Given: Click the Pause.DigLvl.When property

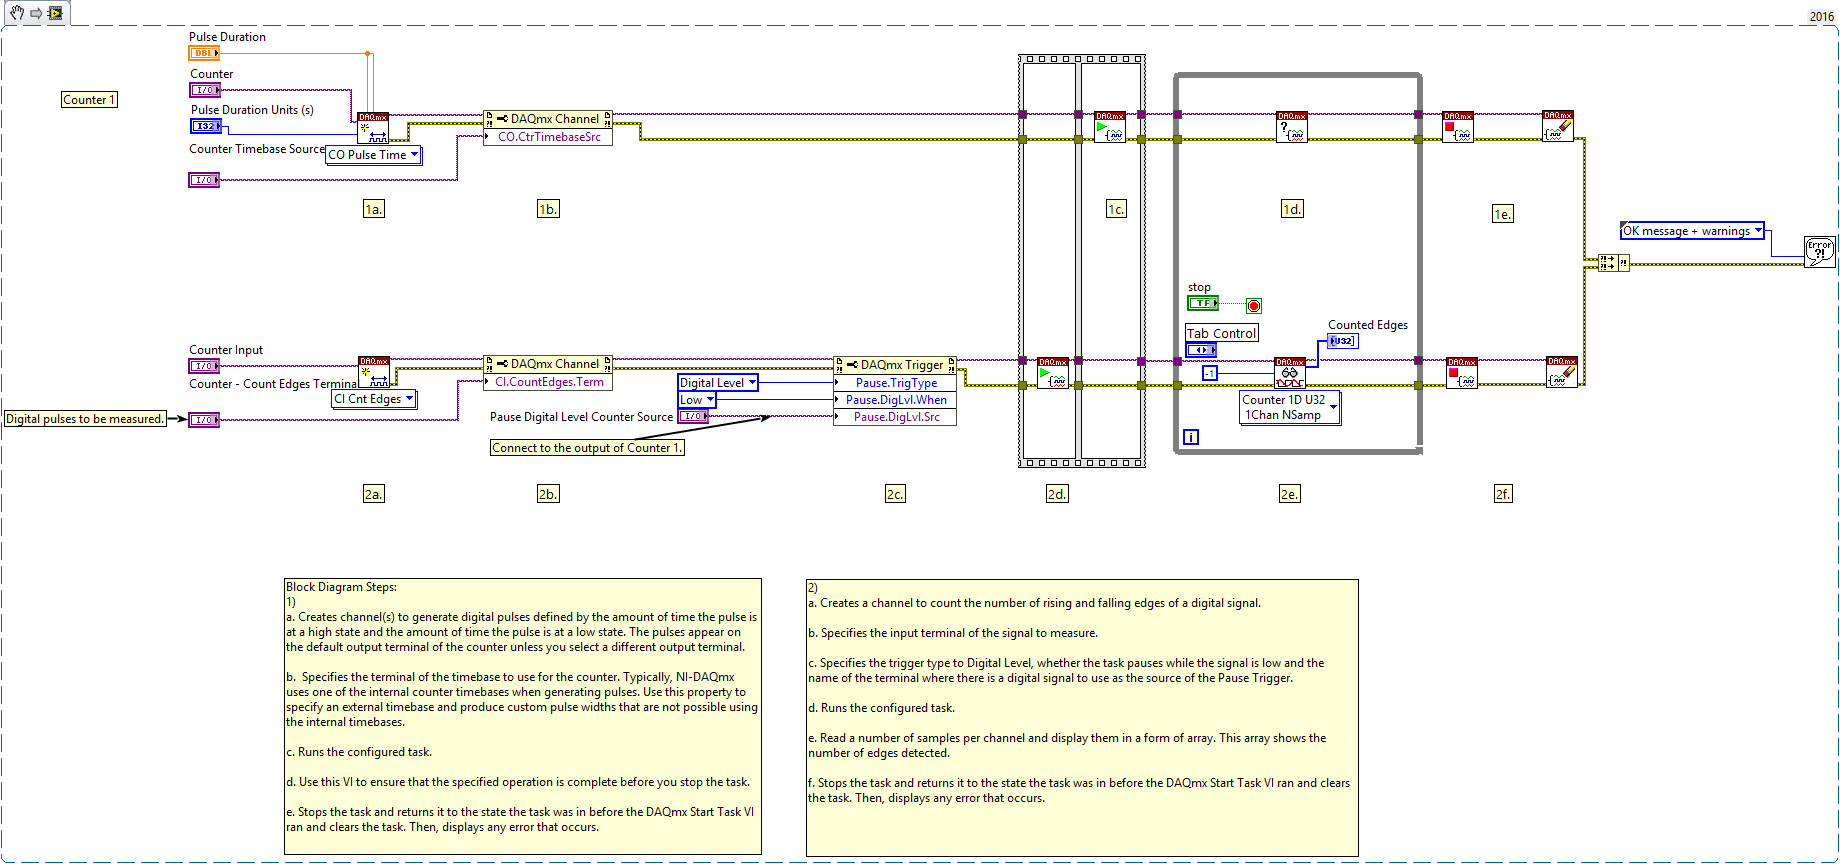Looking at the screenshot, I should click(895, 400).
